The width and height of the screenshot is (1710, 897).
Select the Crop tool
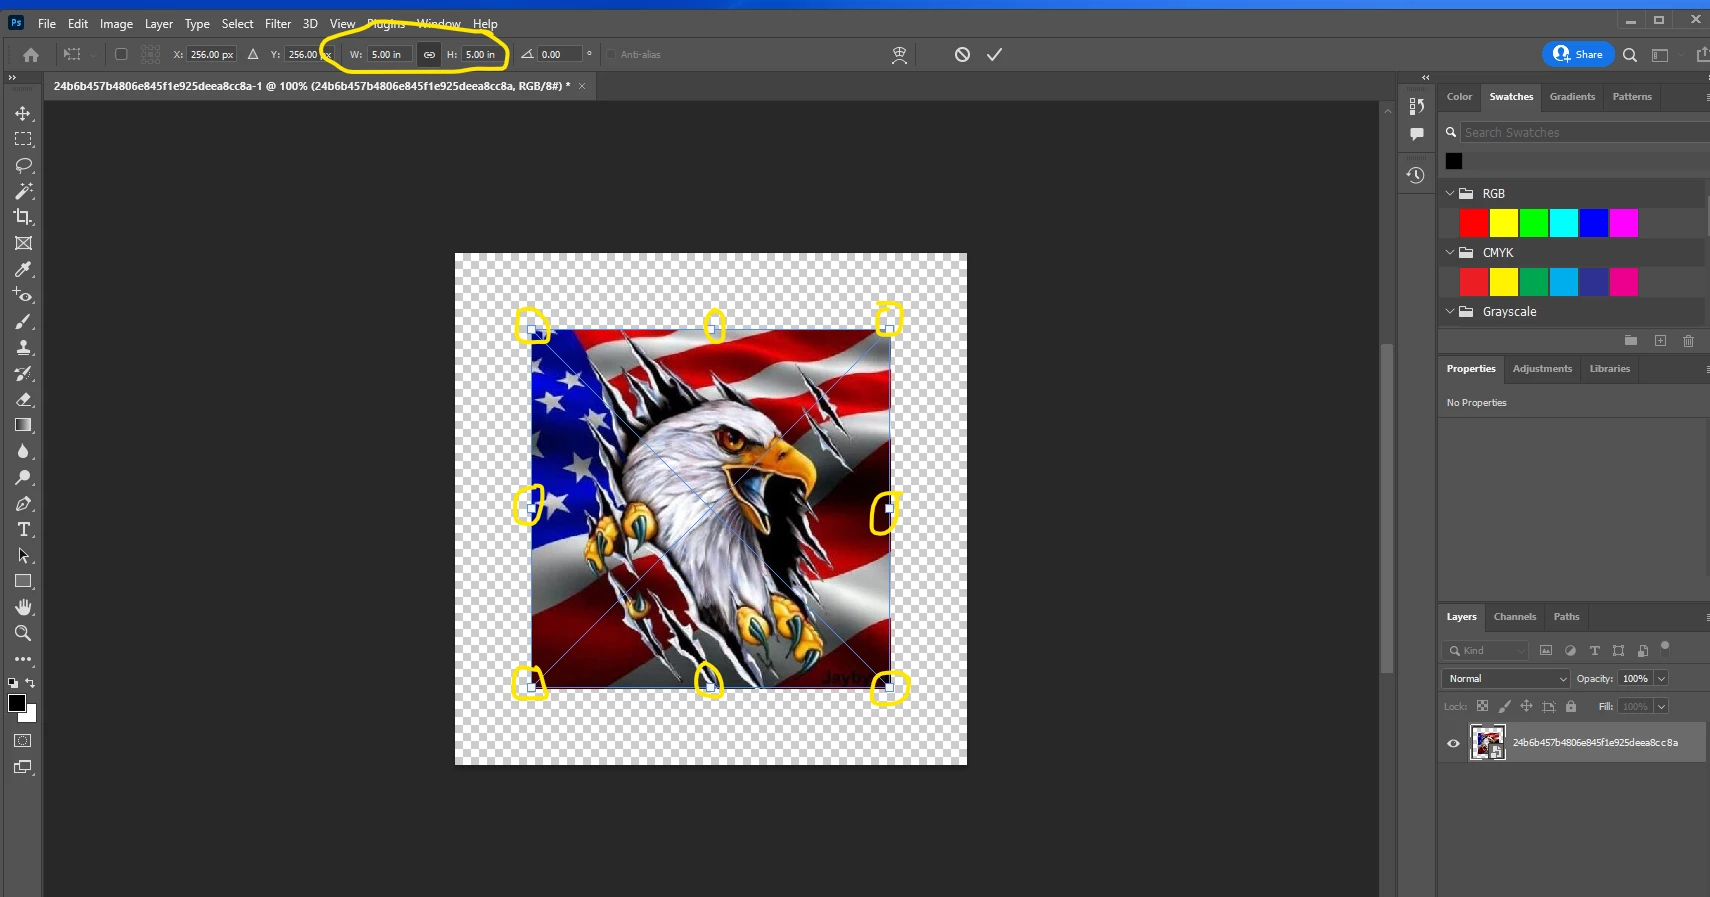pos(23,217)
